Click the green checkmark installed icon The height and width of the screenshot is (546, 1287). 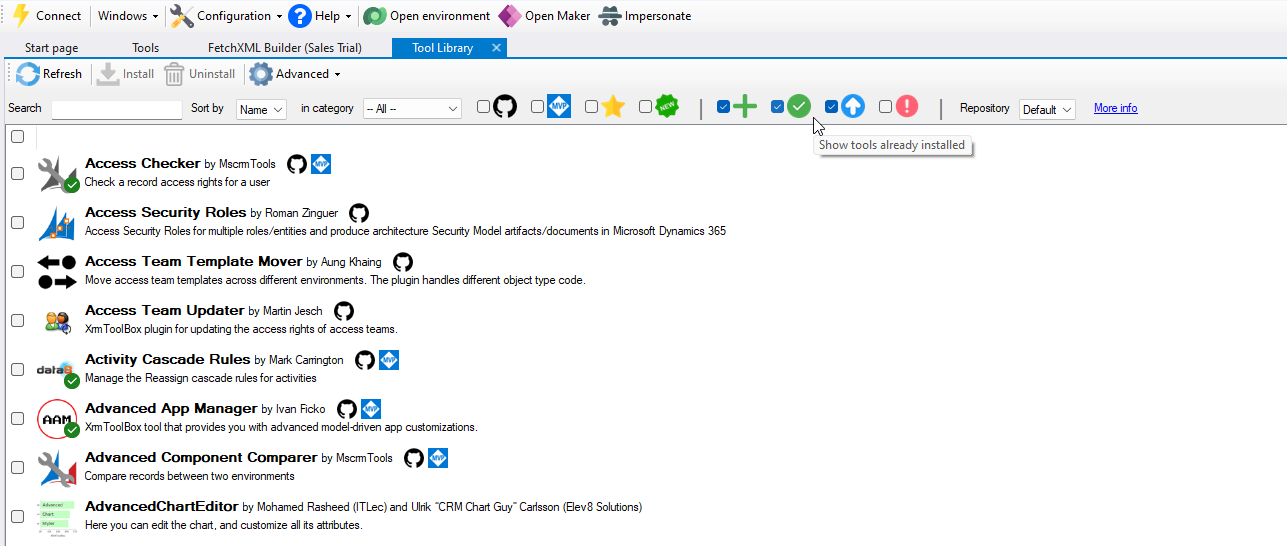tap(798, 106)
